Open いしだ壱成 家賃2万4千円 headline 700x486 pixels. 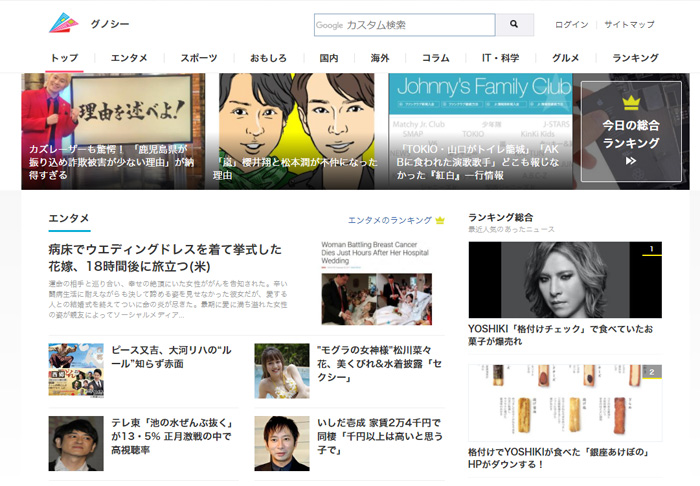point(380,436)
